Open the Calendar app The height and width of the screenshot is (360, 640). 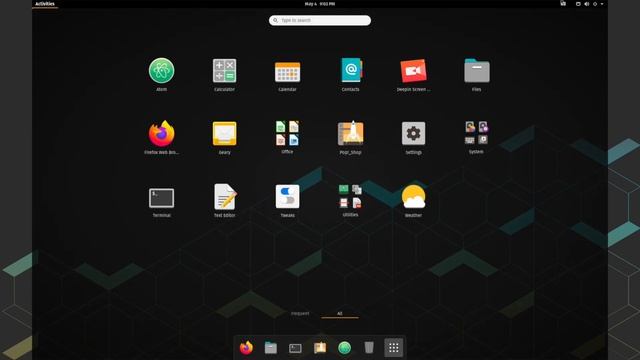[287, 72]
